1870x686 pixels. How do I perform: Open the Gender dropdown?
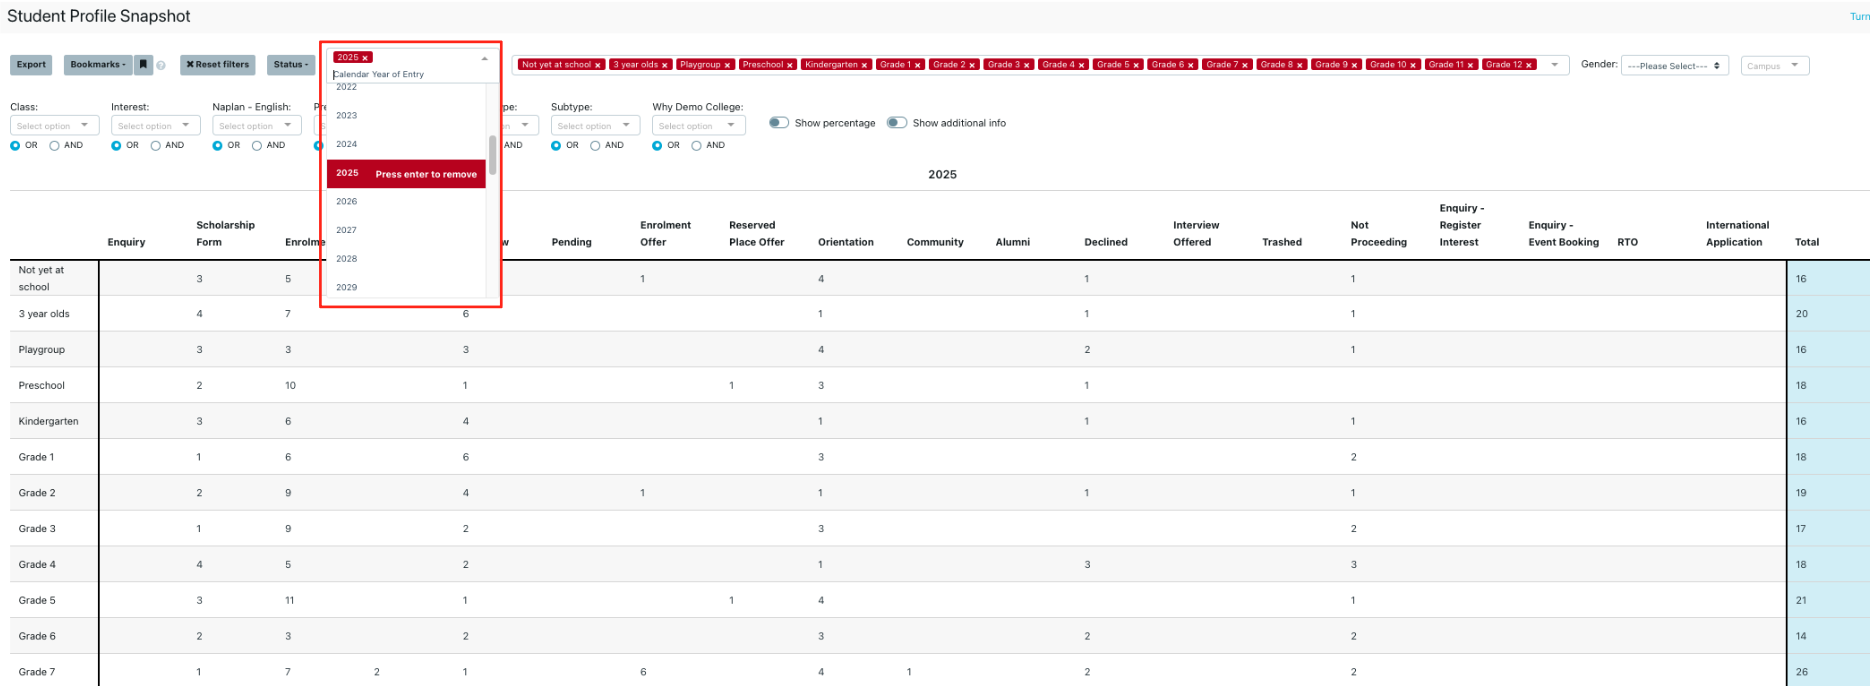pos(1674,66)
